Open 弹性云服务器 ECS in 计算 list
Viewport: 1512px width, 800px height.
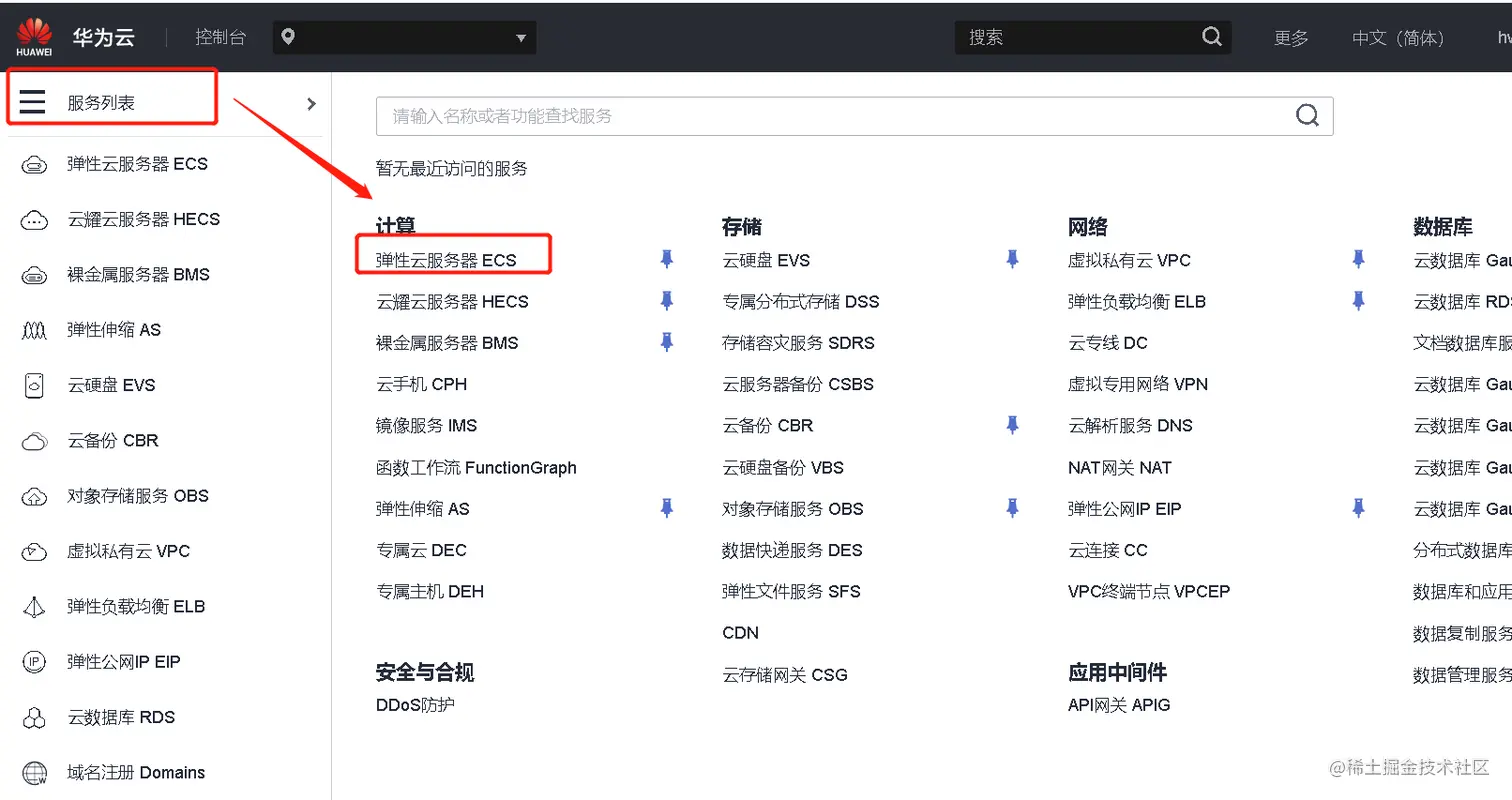click(446, 260)
